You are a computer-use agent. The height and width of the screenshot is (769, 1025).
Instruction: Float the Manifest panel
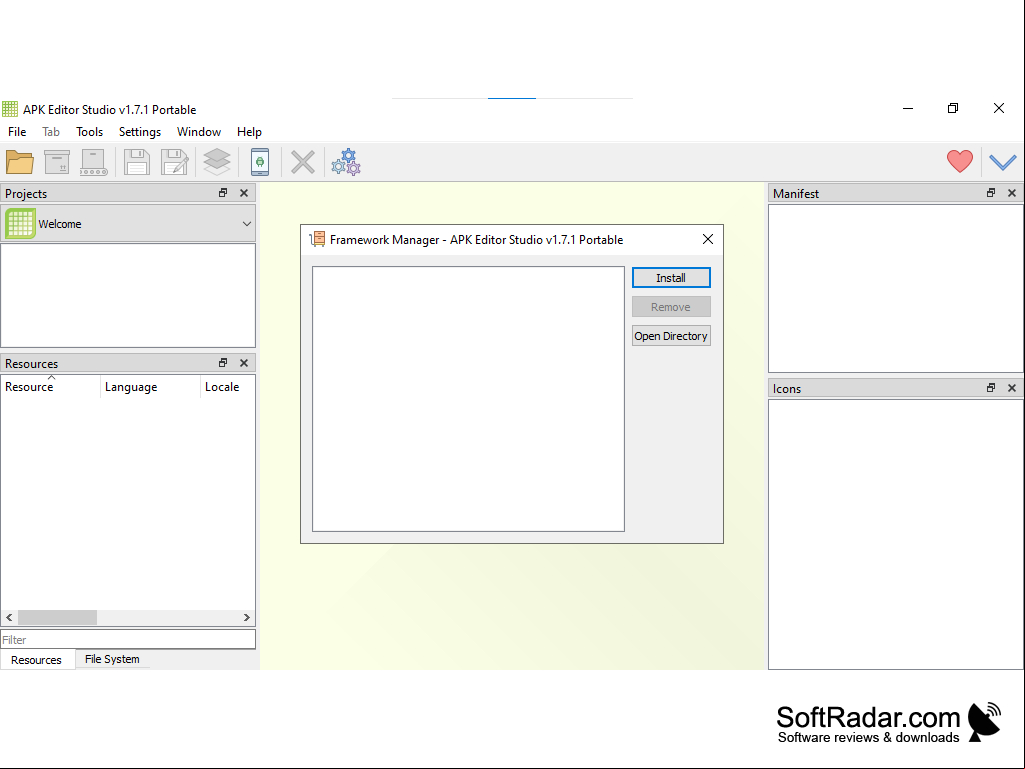click(991, 193)
